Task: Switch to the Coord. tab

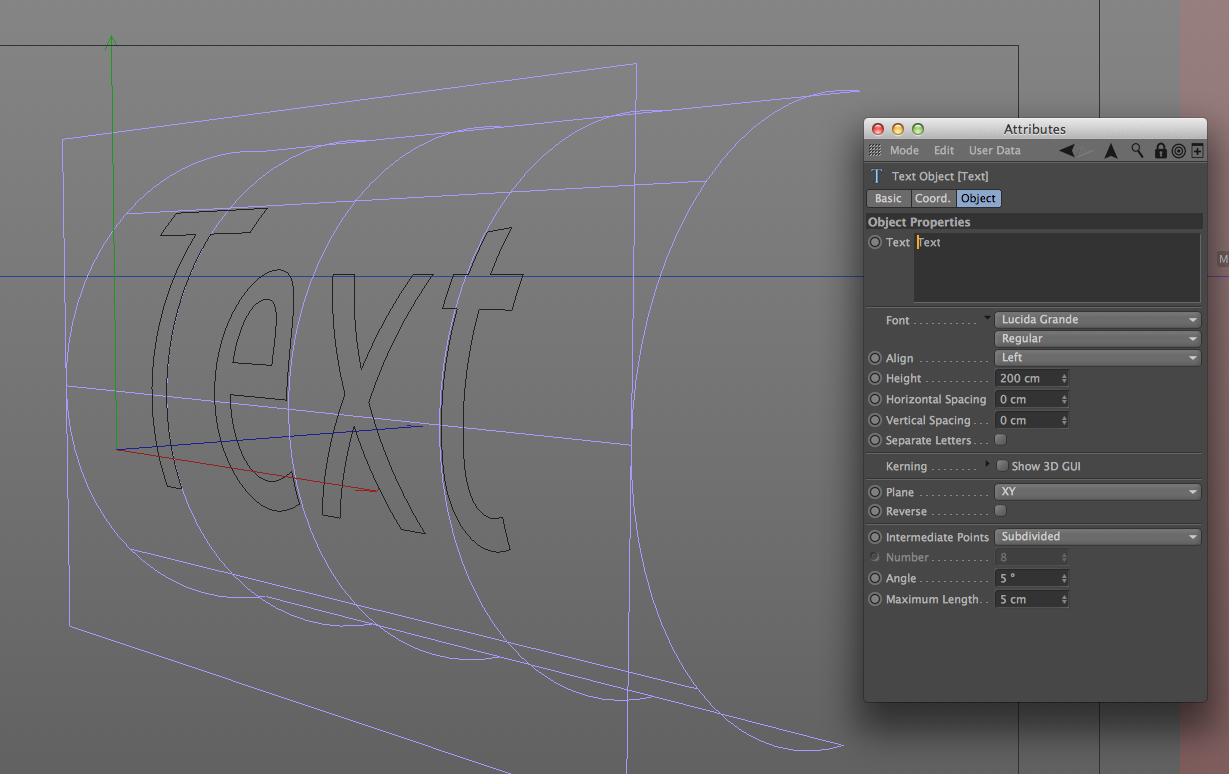Action: coord(932,198)
